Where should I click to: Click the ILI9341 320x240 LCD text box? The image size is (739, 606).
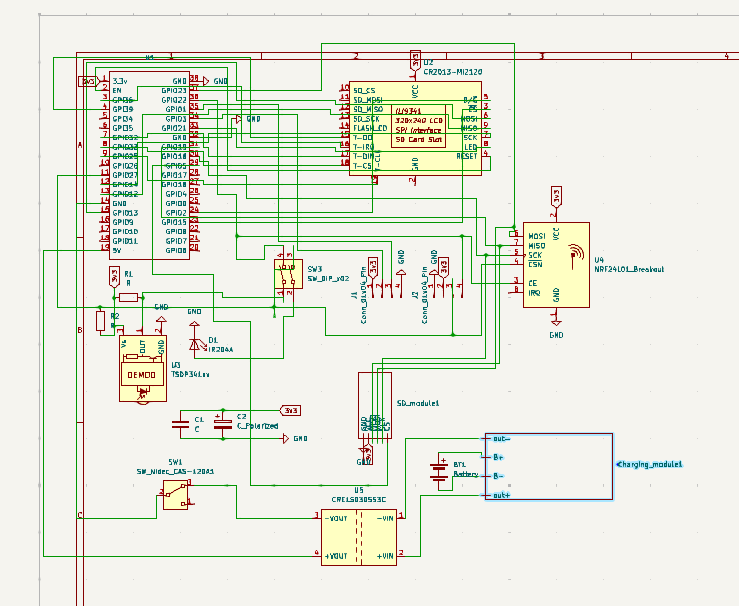click(418, 125)
